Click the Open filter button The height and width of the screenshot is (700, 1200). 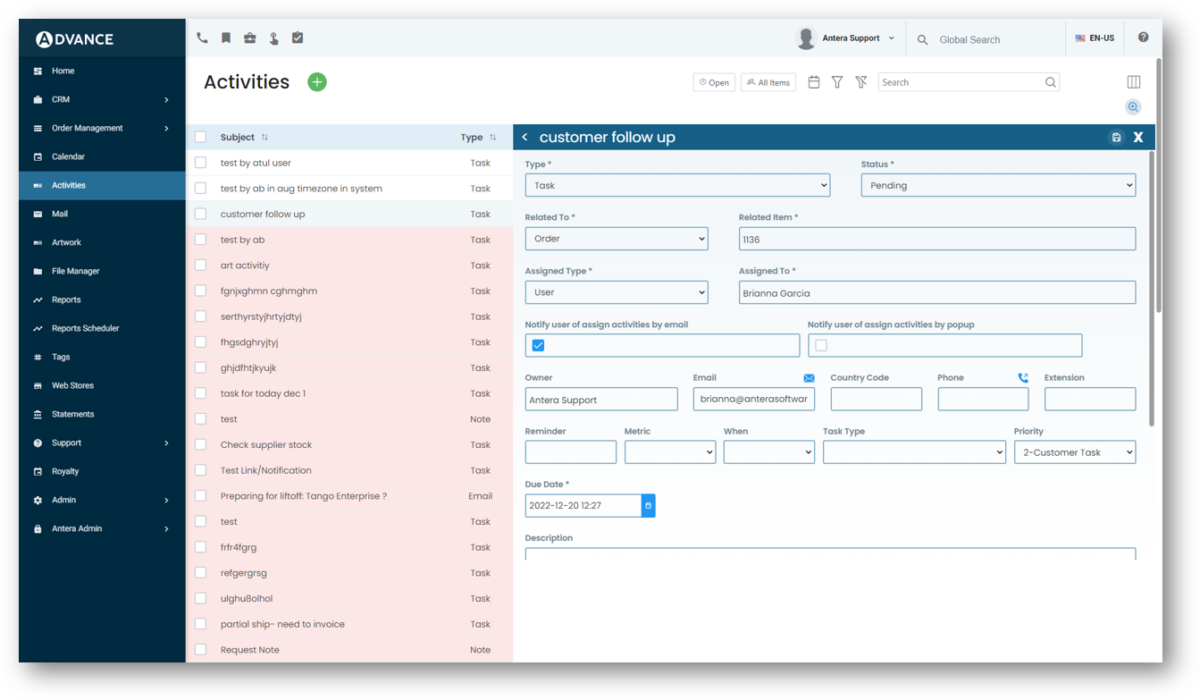coord(714,82)
